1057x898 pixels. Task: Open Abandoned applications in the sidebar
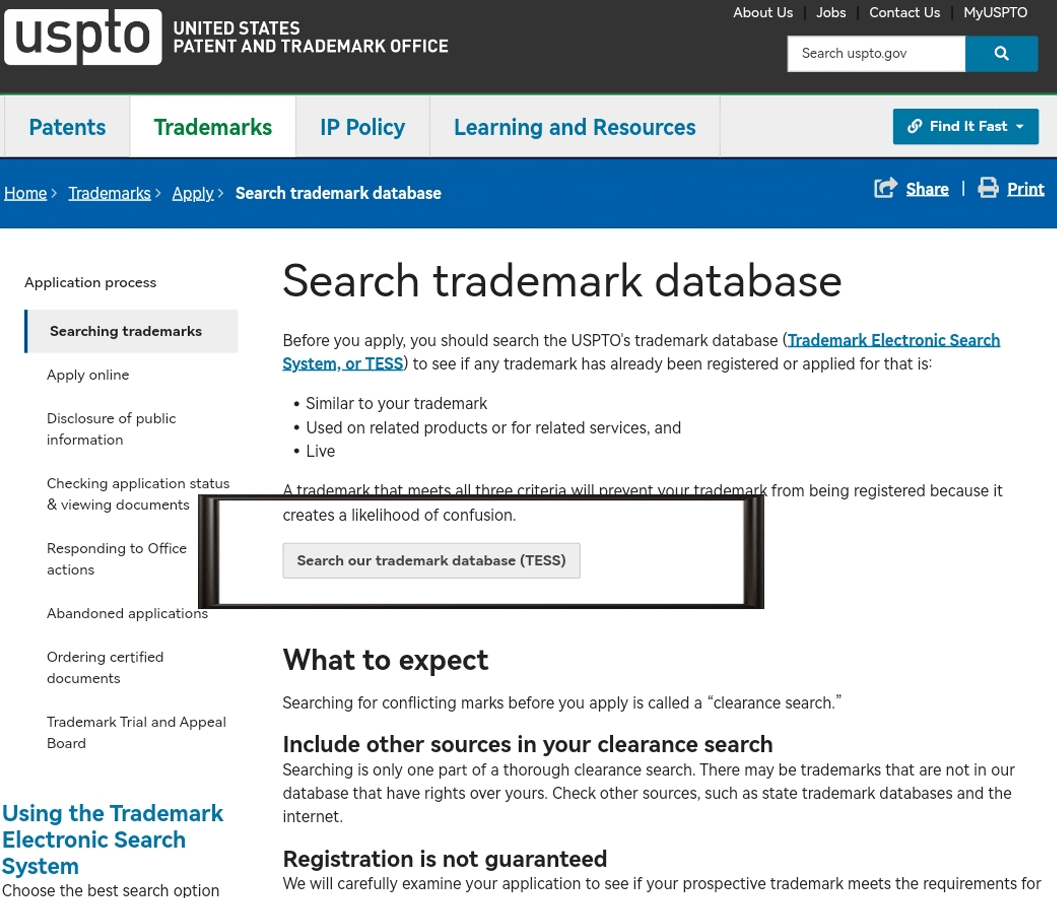click(x=127, y=613)
